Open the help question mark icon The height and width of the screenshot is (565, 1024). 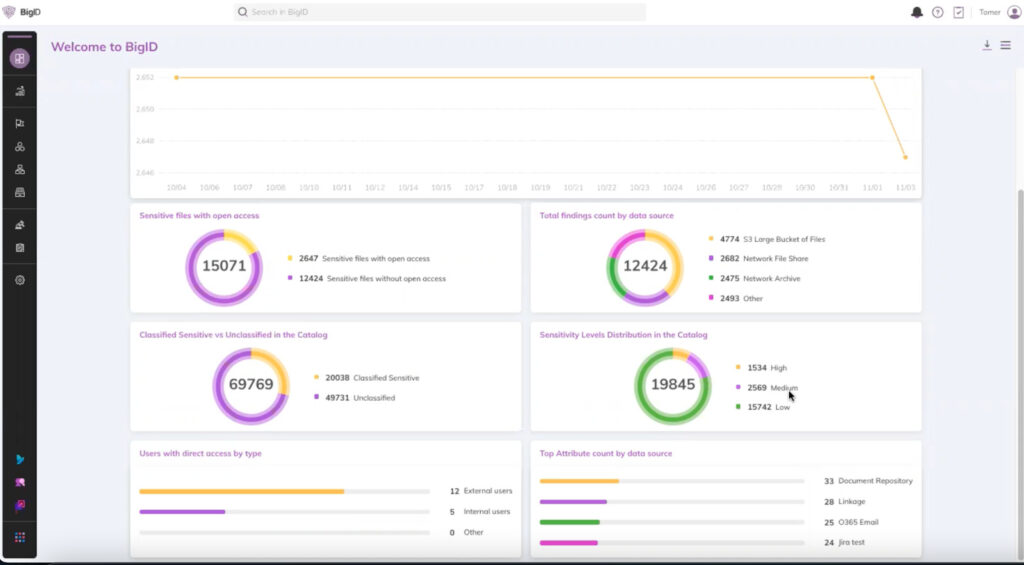(937, 12)
